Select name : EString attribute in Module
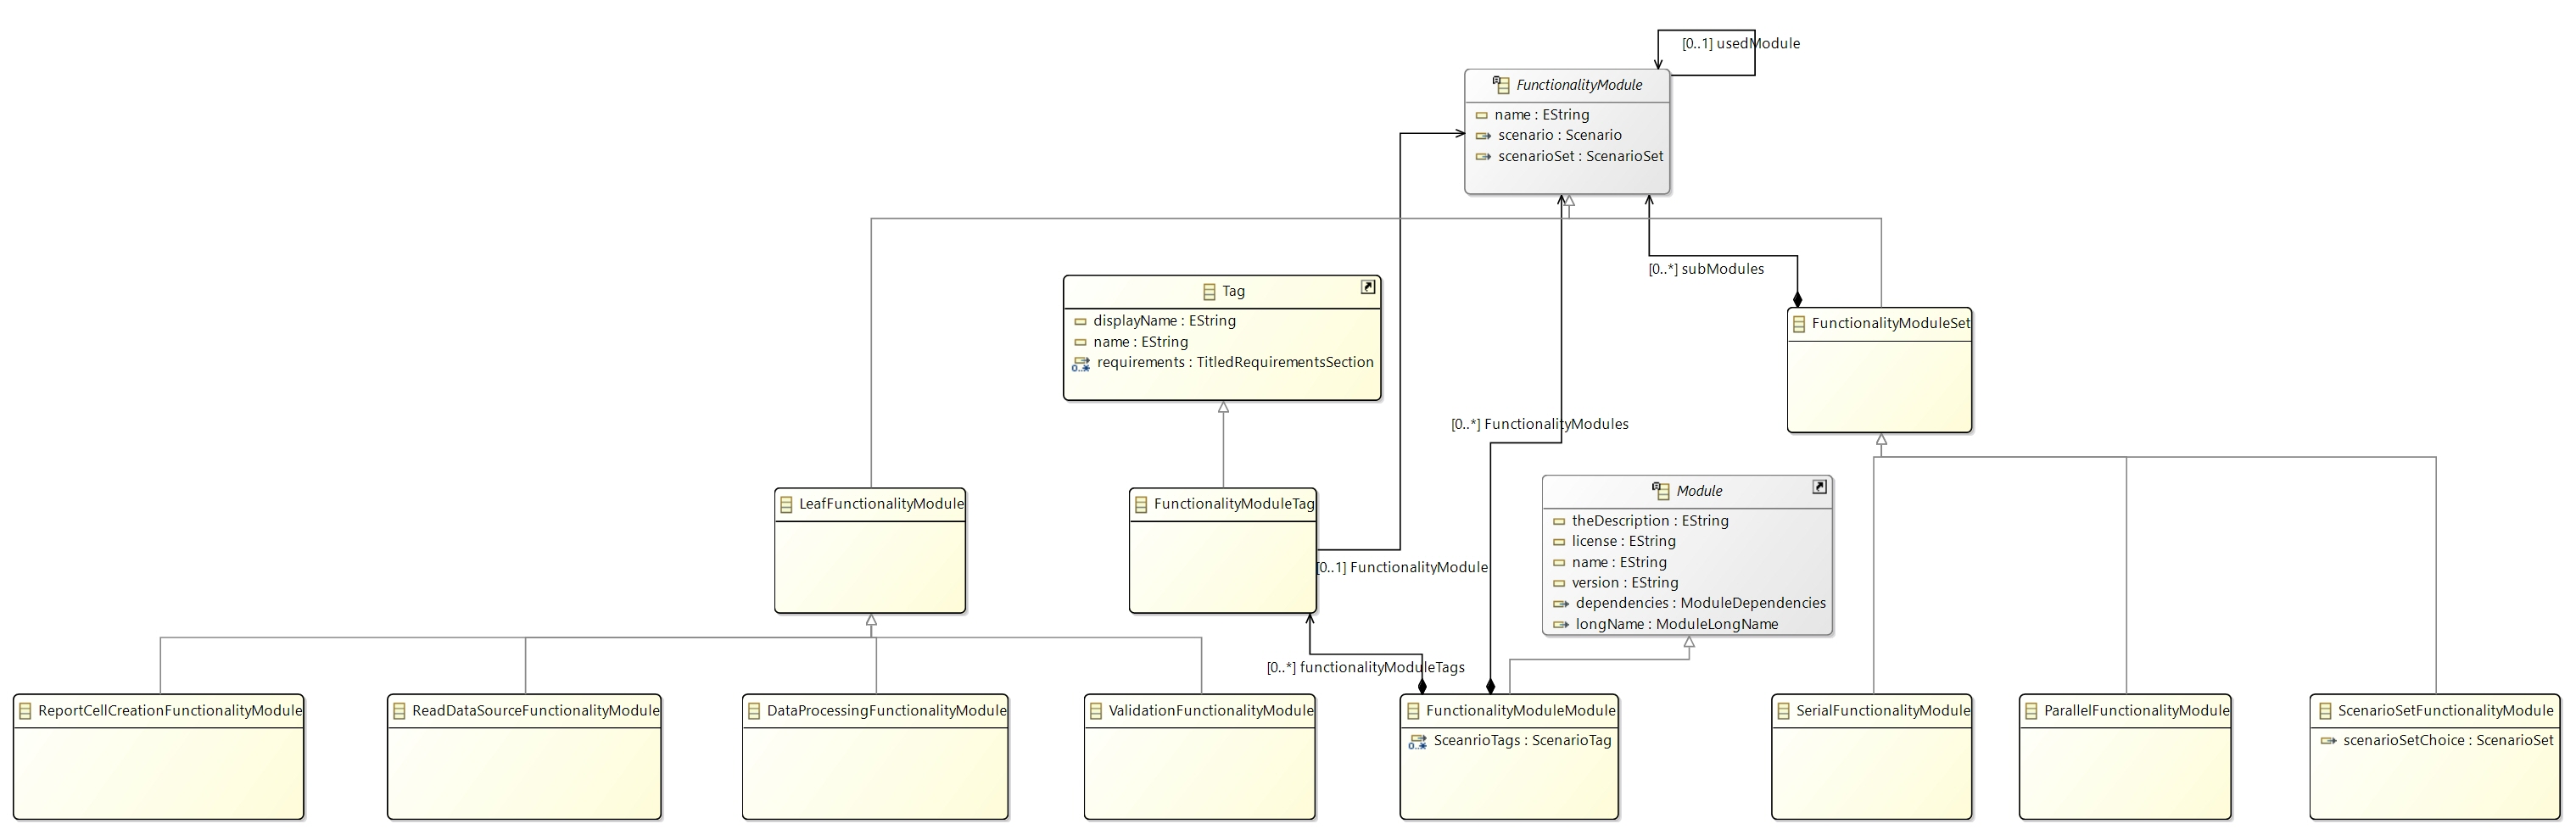The height and width of the screenshot is (835, 2576). click(x=1619, y=563)
